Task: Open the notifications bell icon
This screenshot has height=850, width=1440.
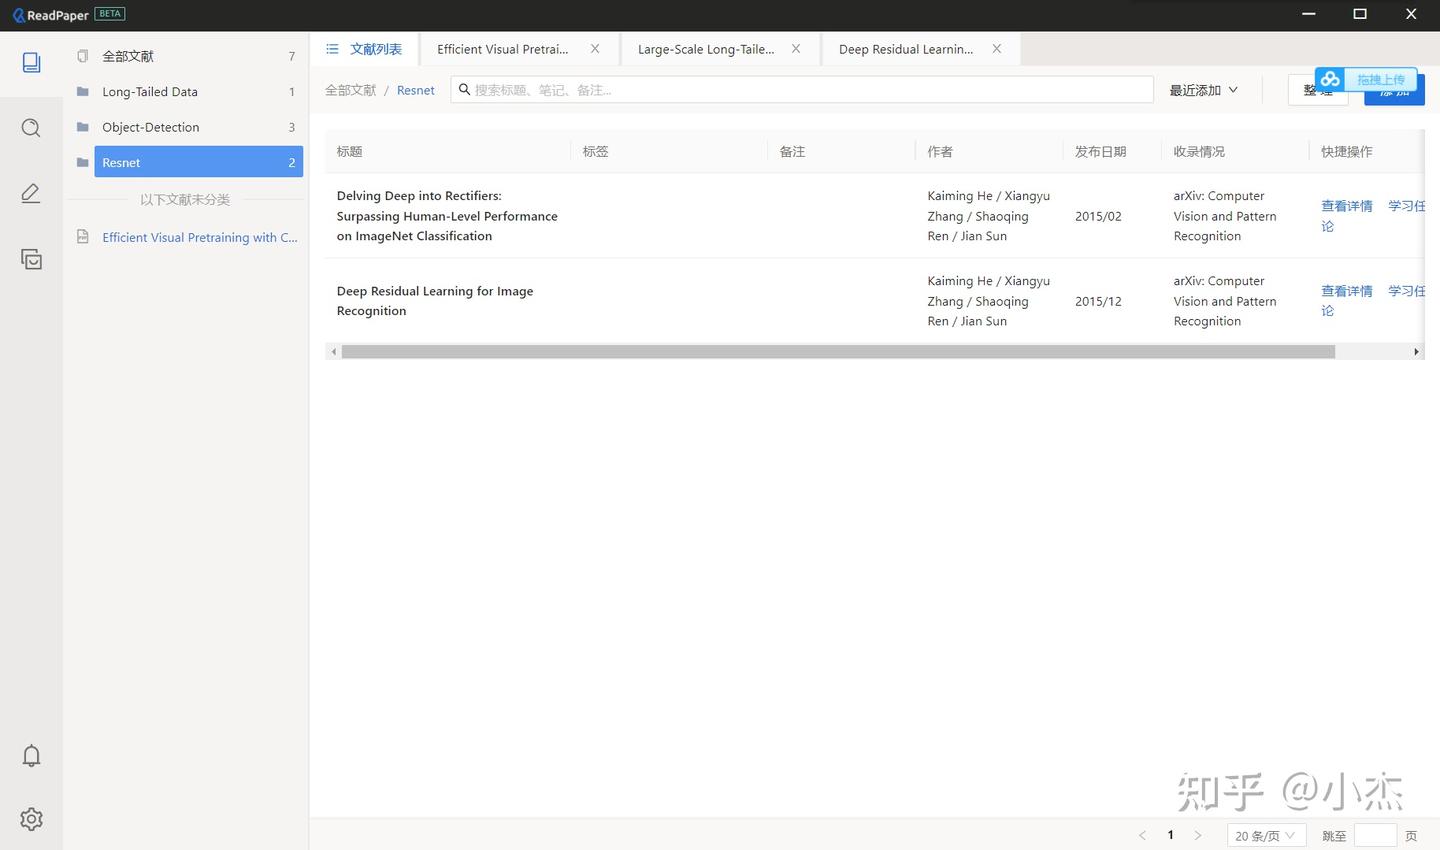Action: pyautogui.click(x=31, y=755)
